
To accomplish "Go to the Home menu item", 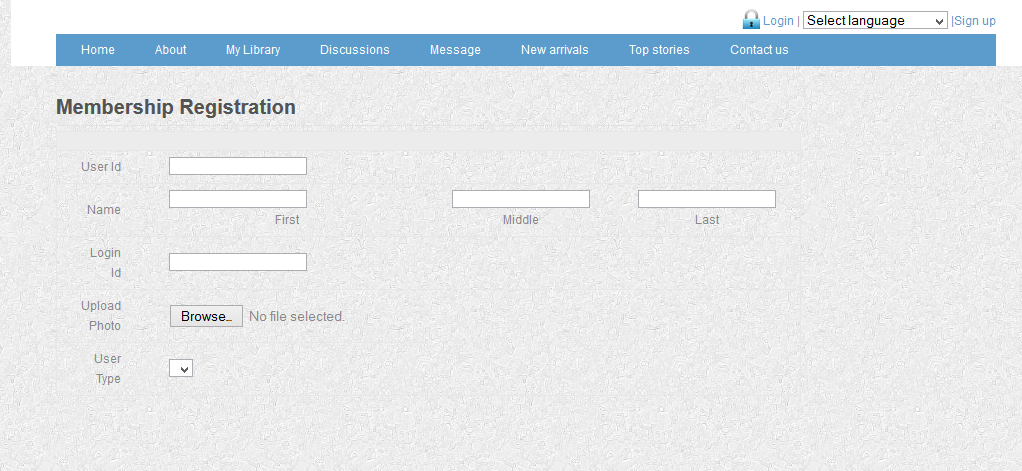I will (x=98, y=50).
